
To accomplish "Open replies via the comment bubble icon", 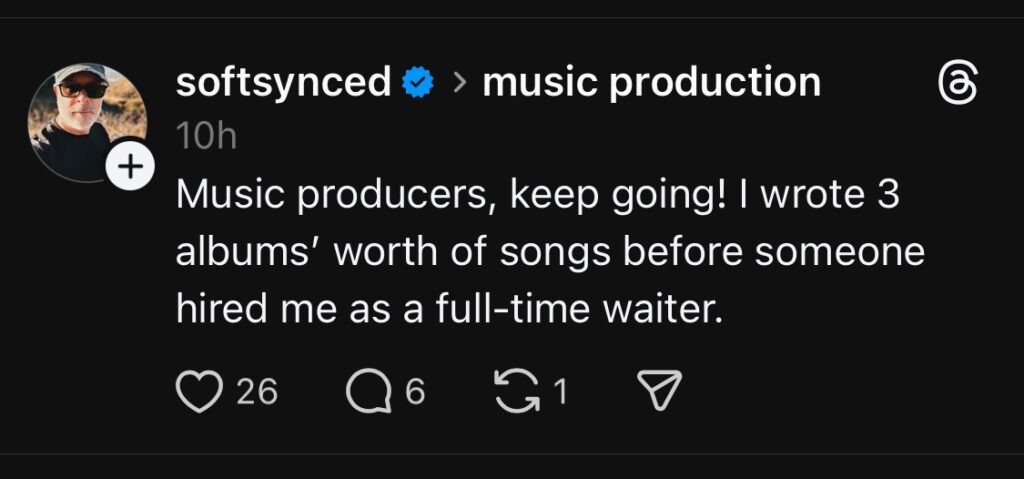I will (369, 391).
